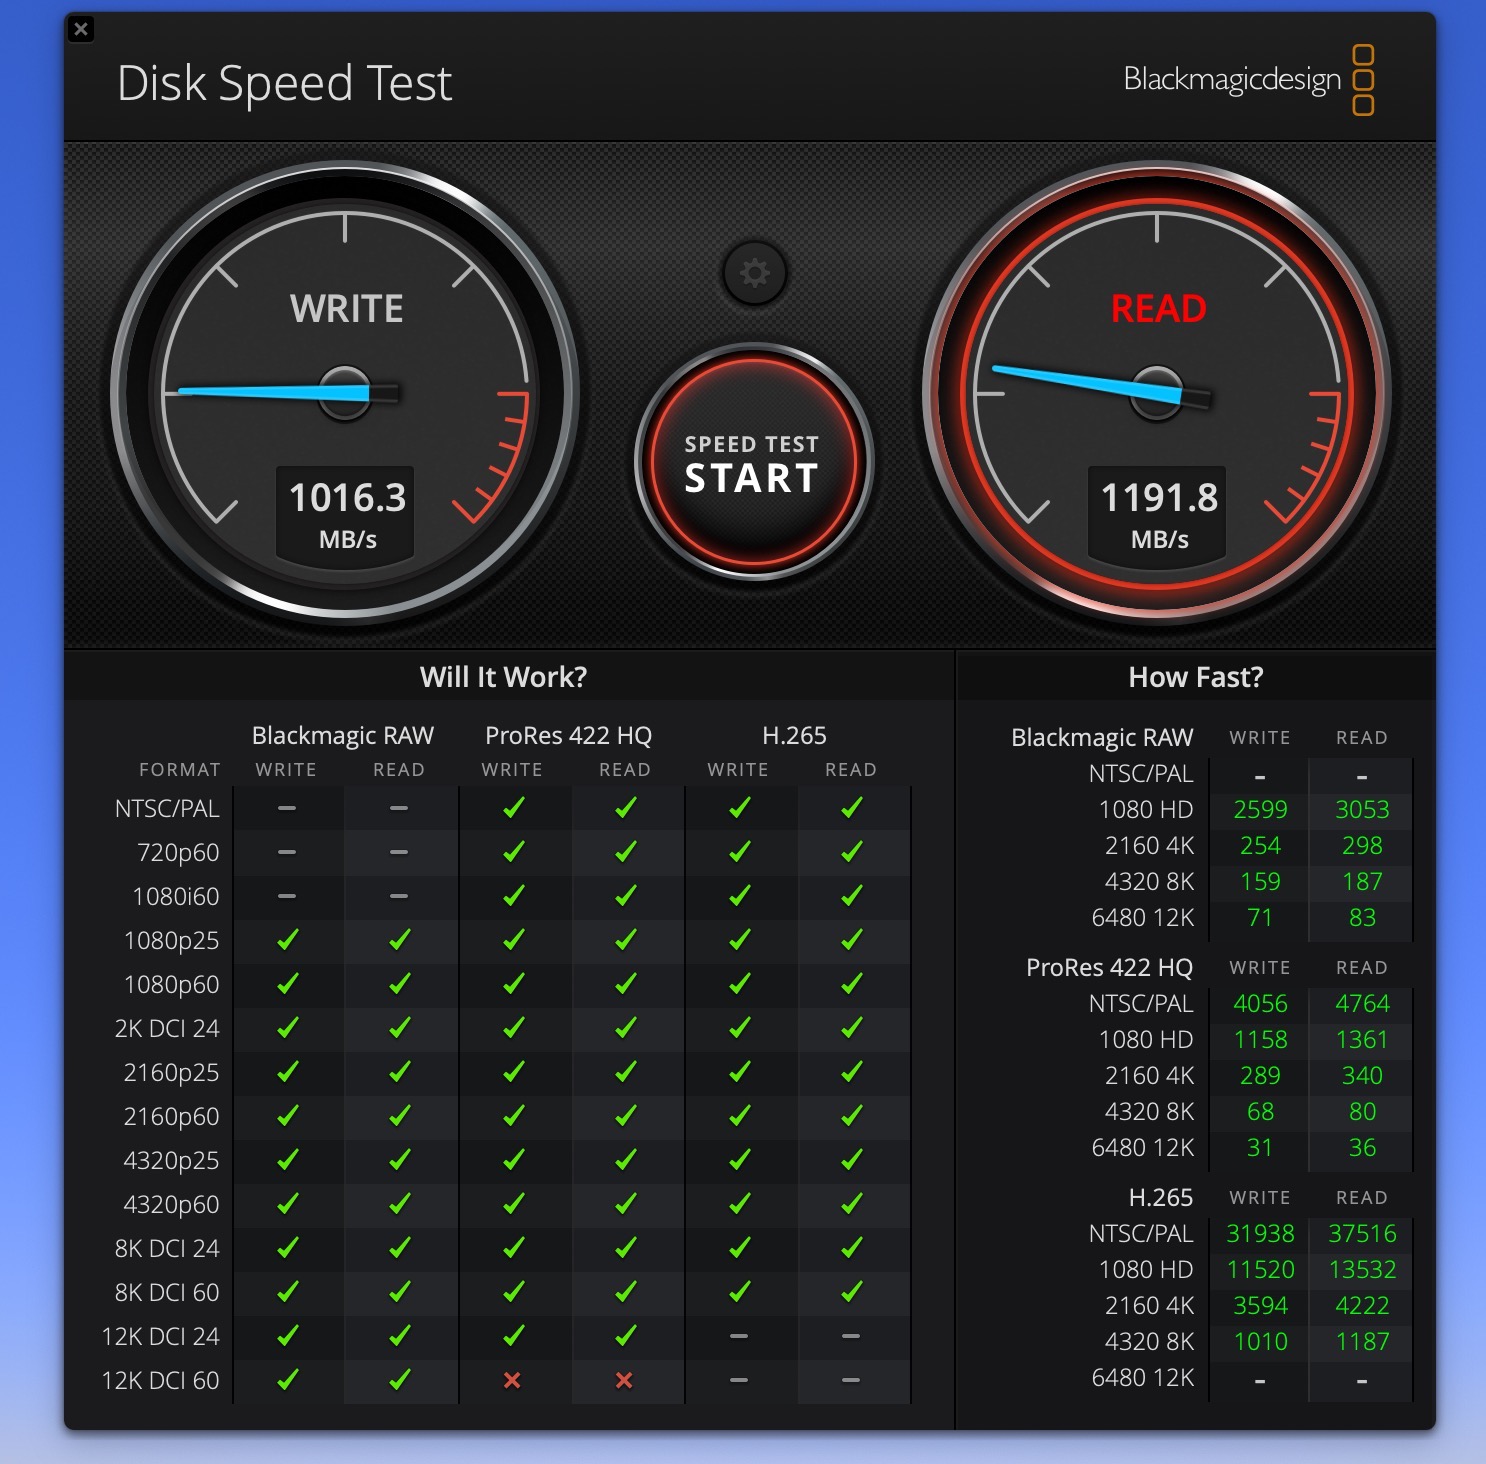Click the H.265 1080 HD write value 11520

1260,1270
